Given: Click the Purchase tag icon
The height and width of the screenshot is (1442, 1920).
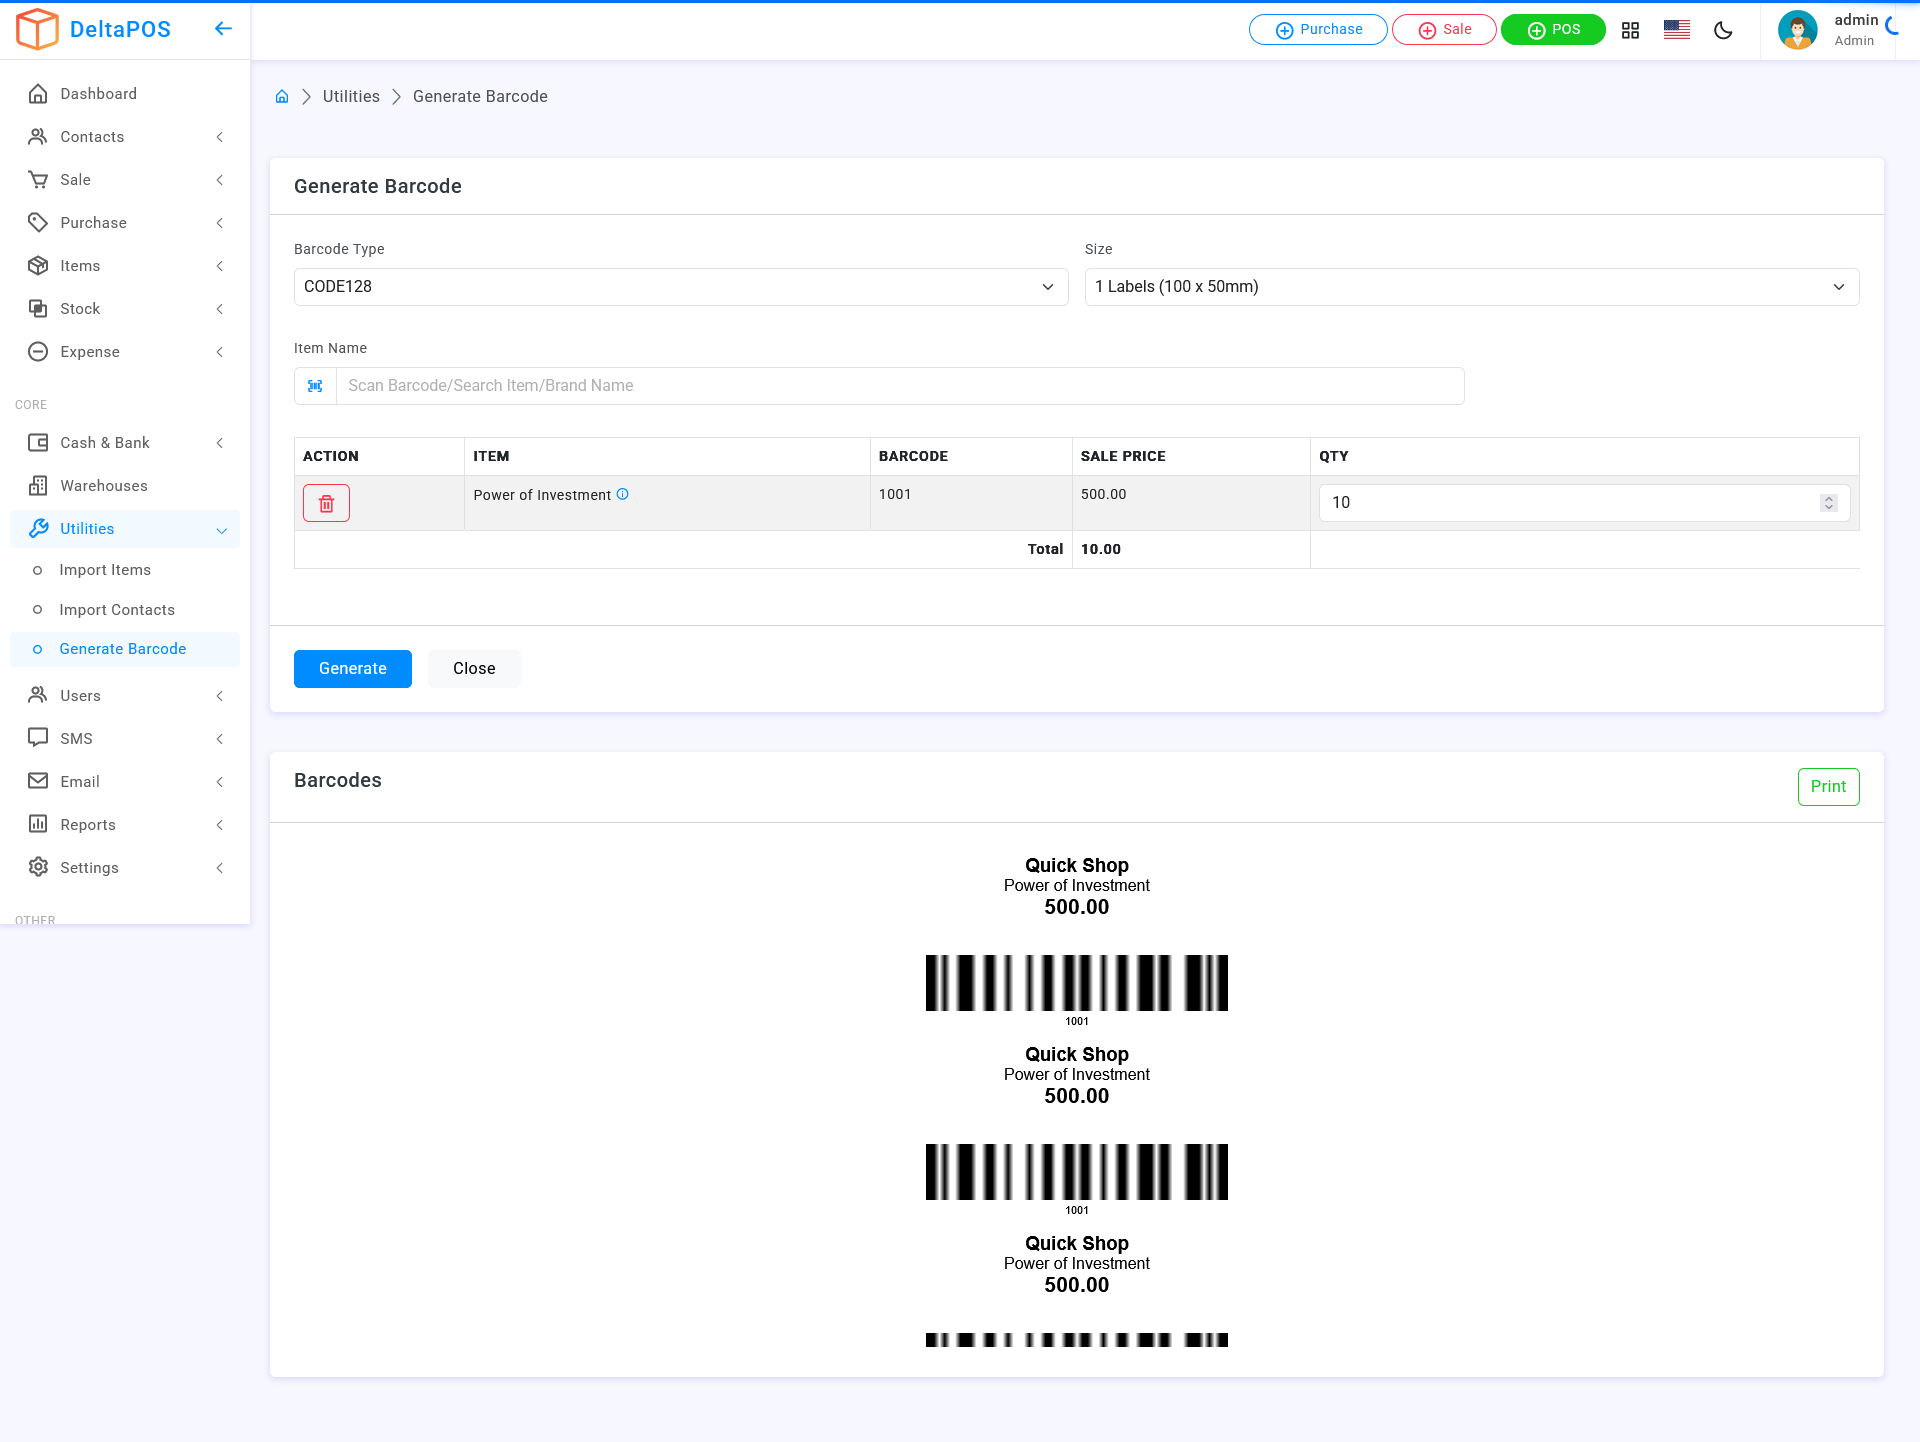Looking at the screenshot, I should (x=38, y=223).
